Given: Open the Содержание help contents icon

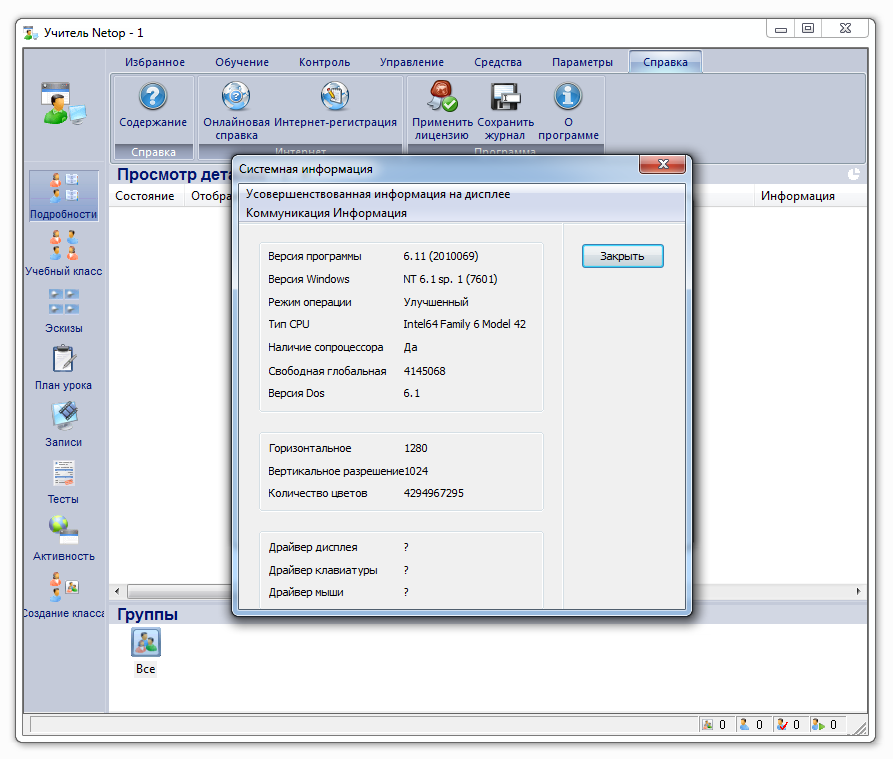Looking at the screenshot, I should pos(153,96).
